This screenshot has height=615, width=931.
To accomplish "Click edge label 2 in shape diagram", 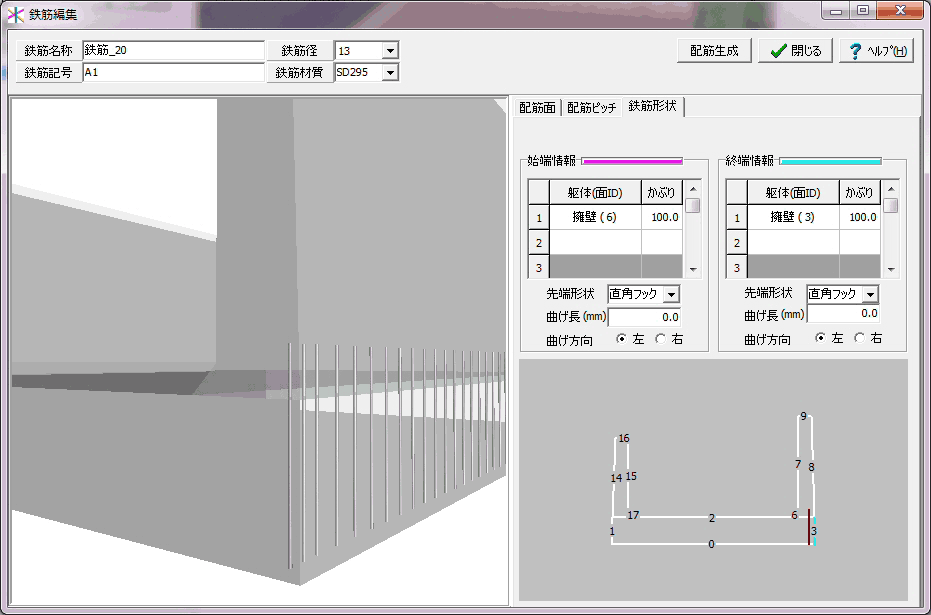I will [712, 518].
